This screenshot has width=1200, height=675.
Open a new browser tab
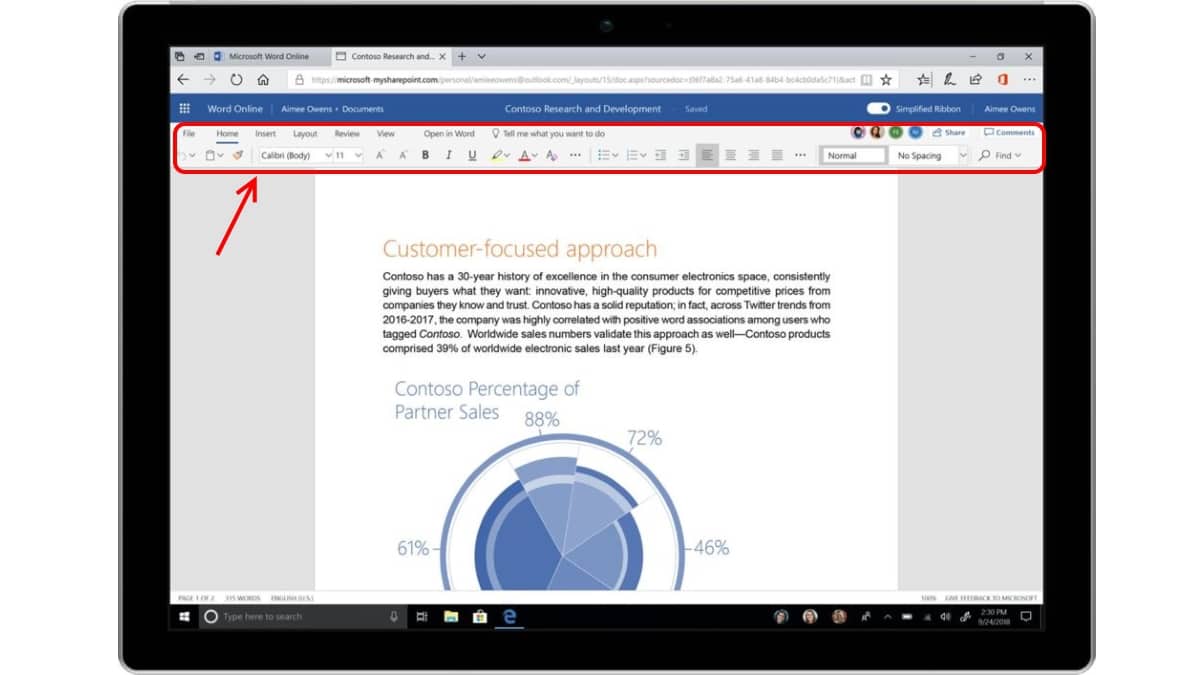462,56
